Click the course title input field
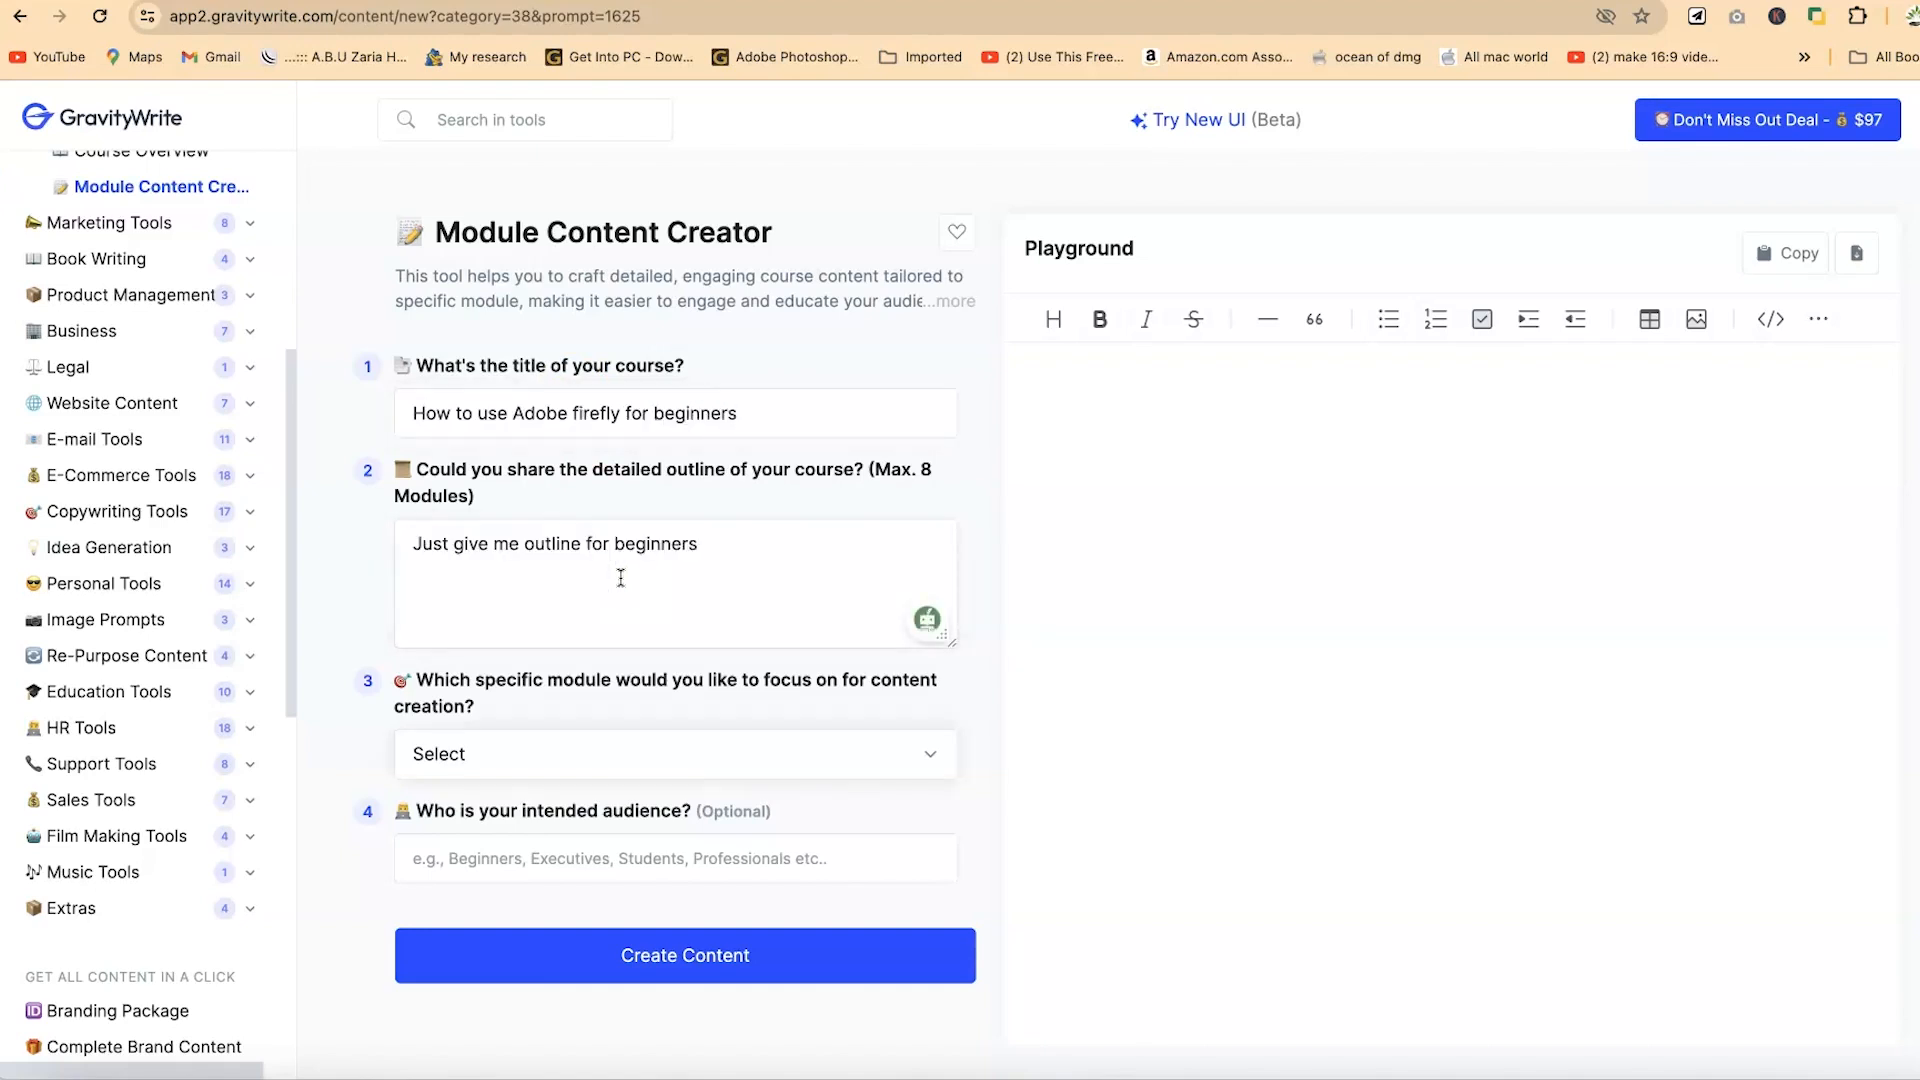The height and width of the screenshot is (1080, 1920). point(675,413)
